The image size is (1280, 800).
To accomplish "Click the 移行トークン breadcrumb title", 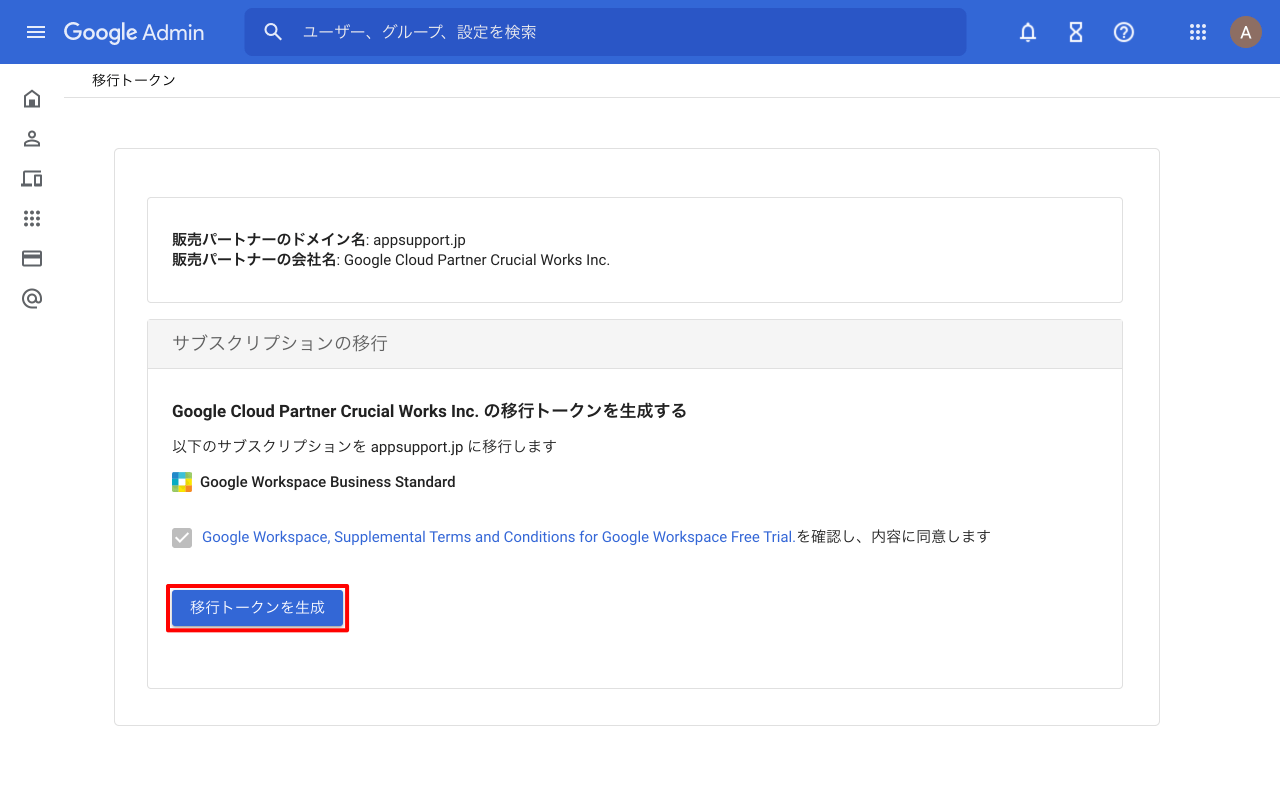I will (x=134, y=80).
